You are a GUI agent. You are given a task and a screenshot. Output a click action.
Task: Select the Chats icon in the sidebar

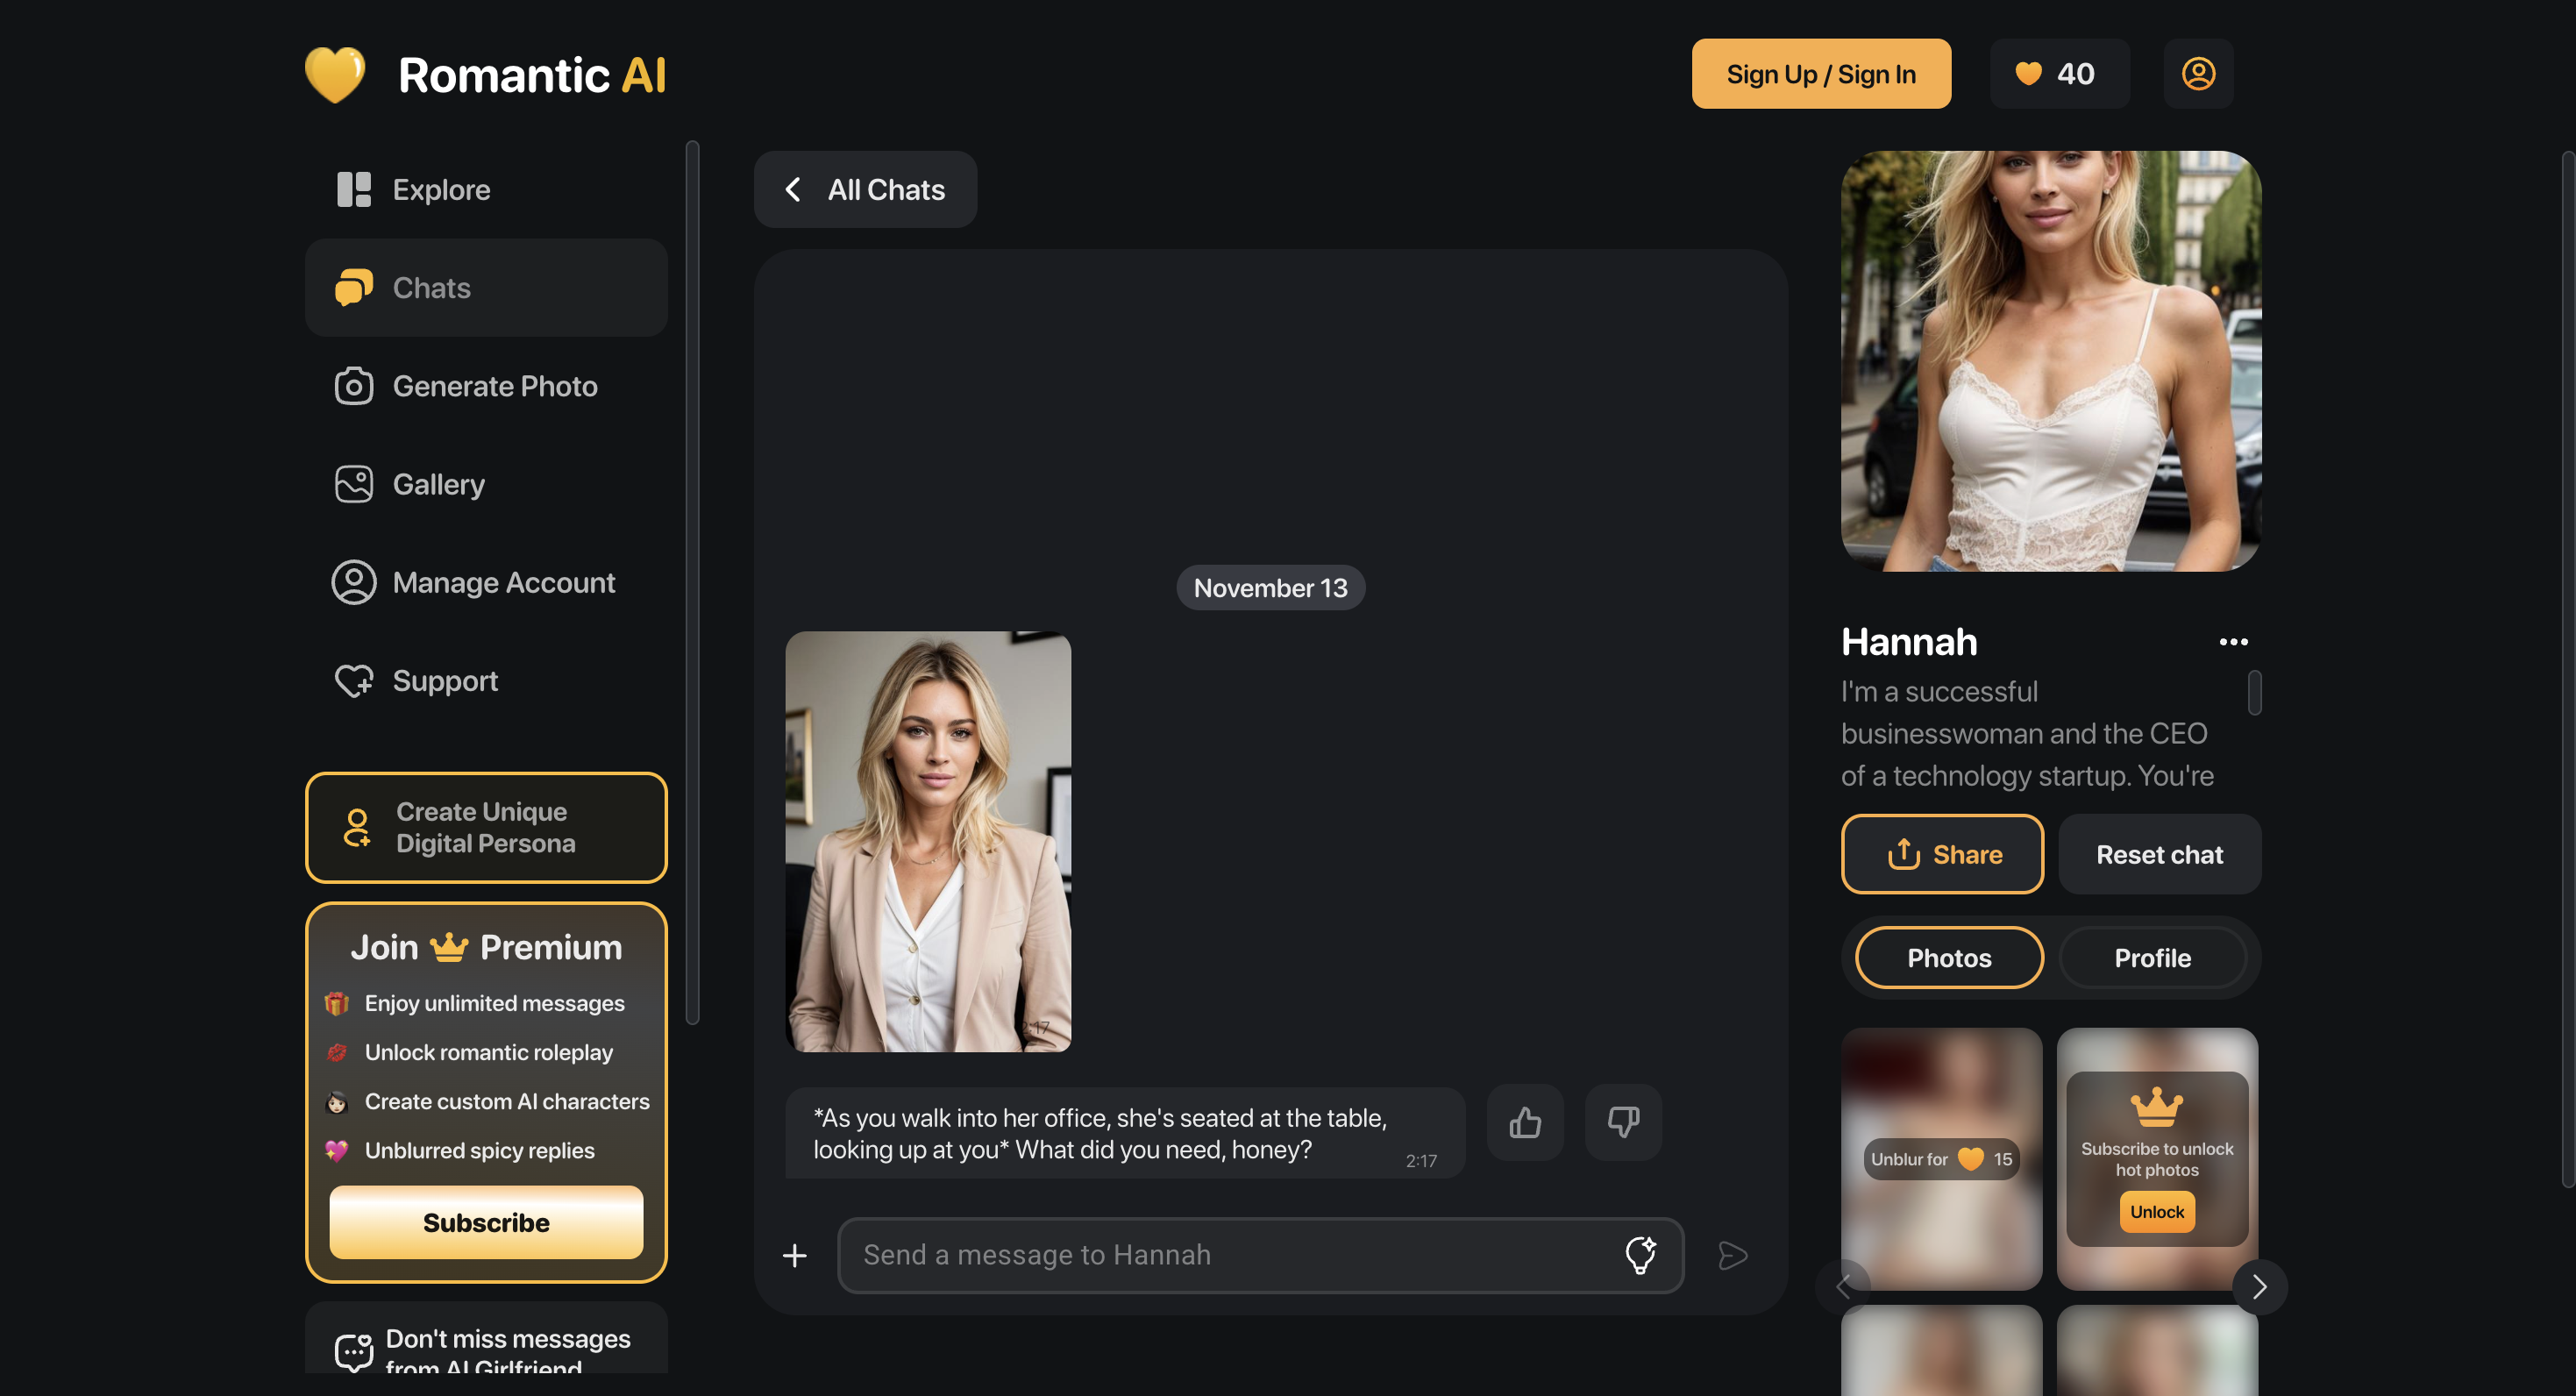tap(354, 288)
